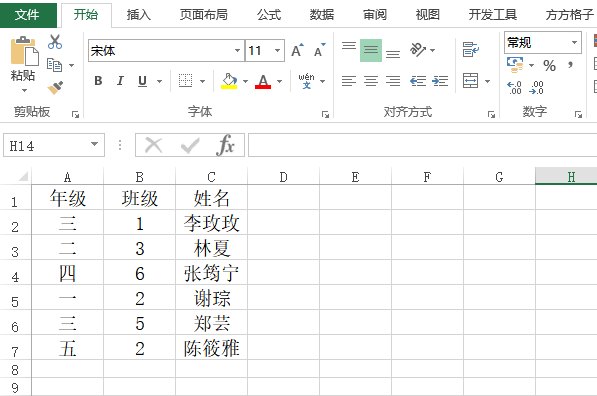Open number format dropdown 常规
597x396 pixels.
point(575,42)
